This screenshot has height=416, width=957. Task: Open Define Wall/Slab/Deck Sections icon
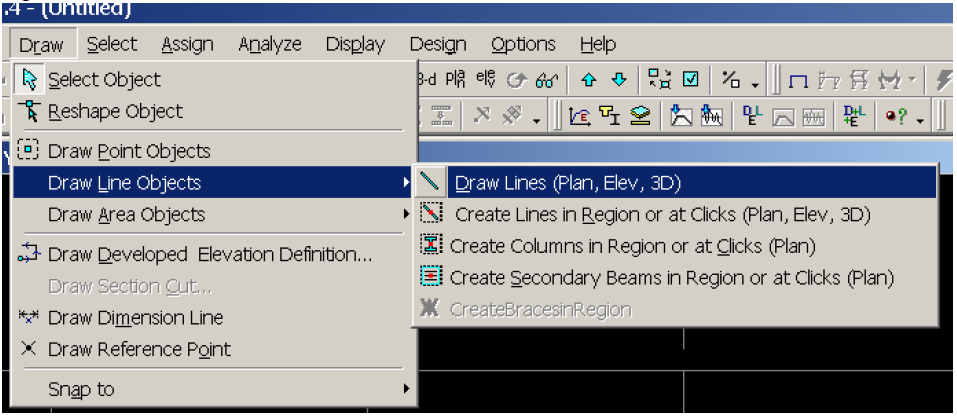pos(640,115)
